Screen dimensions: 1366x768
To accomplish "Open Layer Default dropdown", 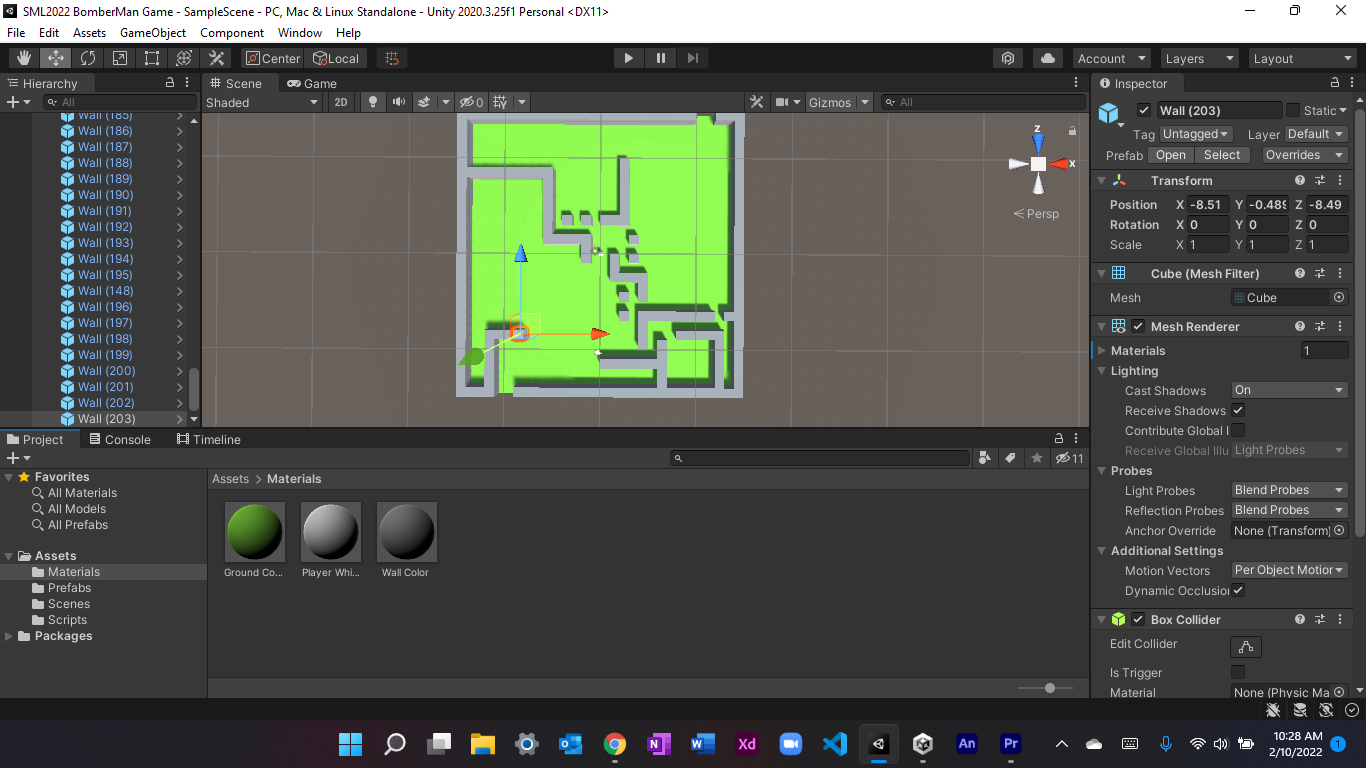I will pos(1316,134).
